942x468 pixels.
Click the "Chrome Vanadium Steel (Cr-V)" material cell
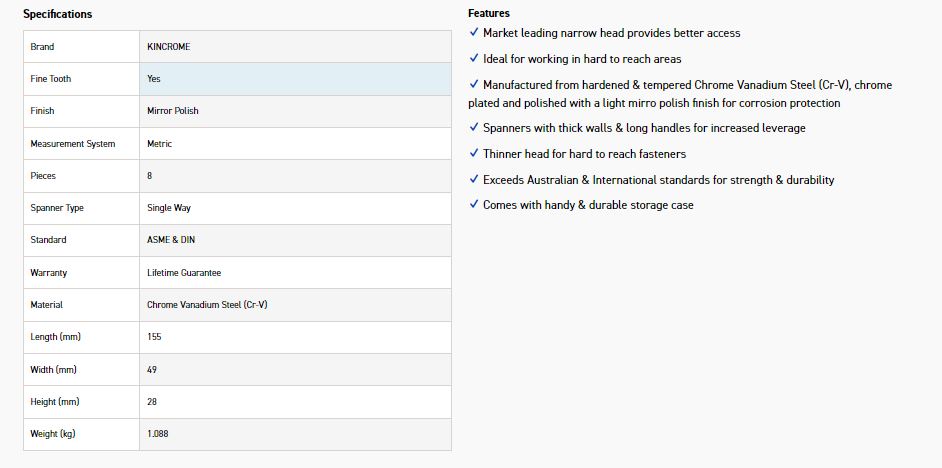point(207,305)
